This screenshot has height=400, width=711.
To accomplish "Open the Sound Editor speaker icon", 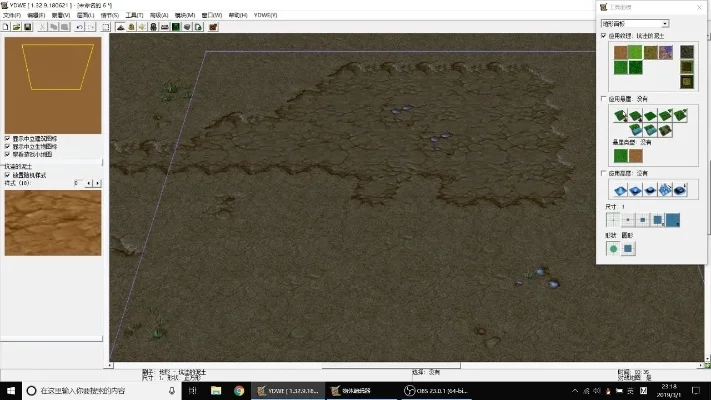I will (x=142, y=27).
